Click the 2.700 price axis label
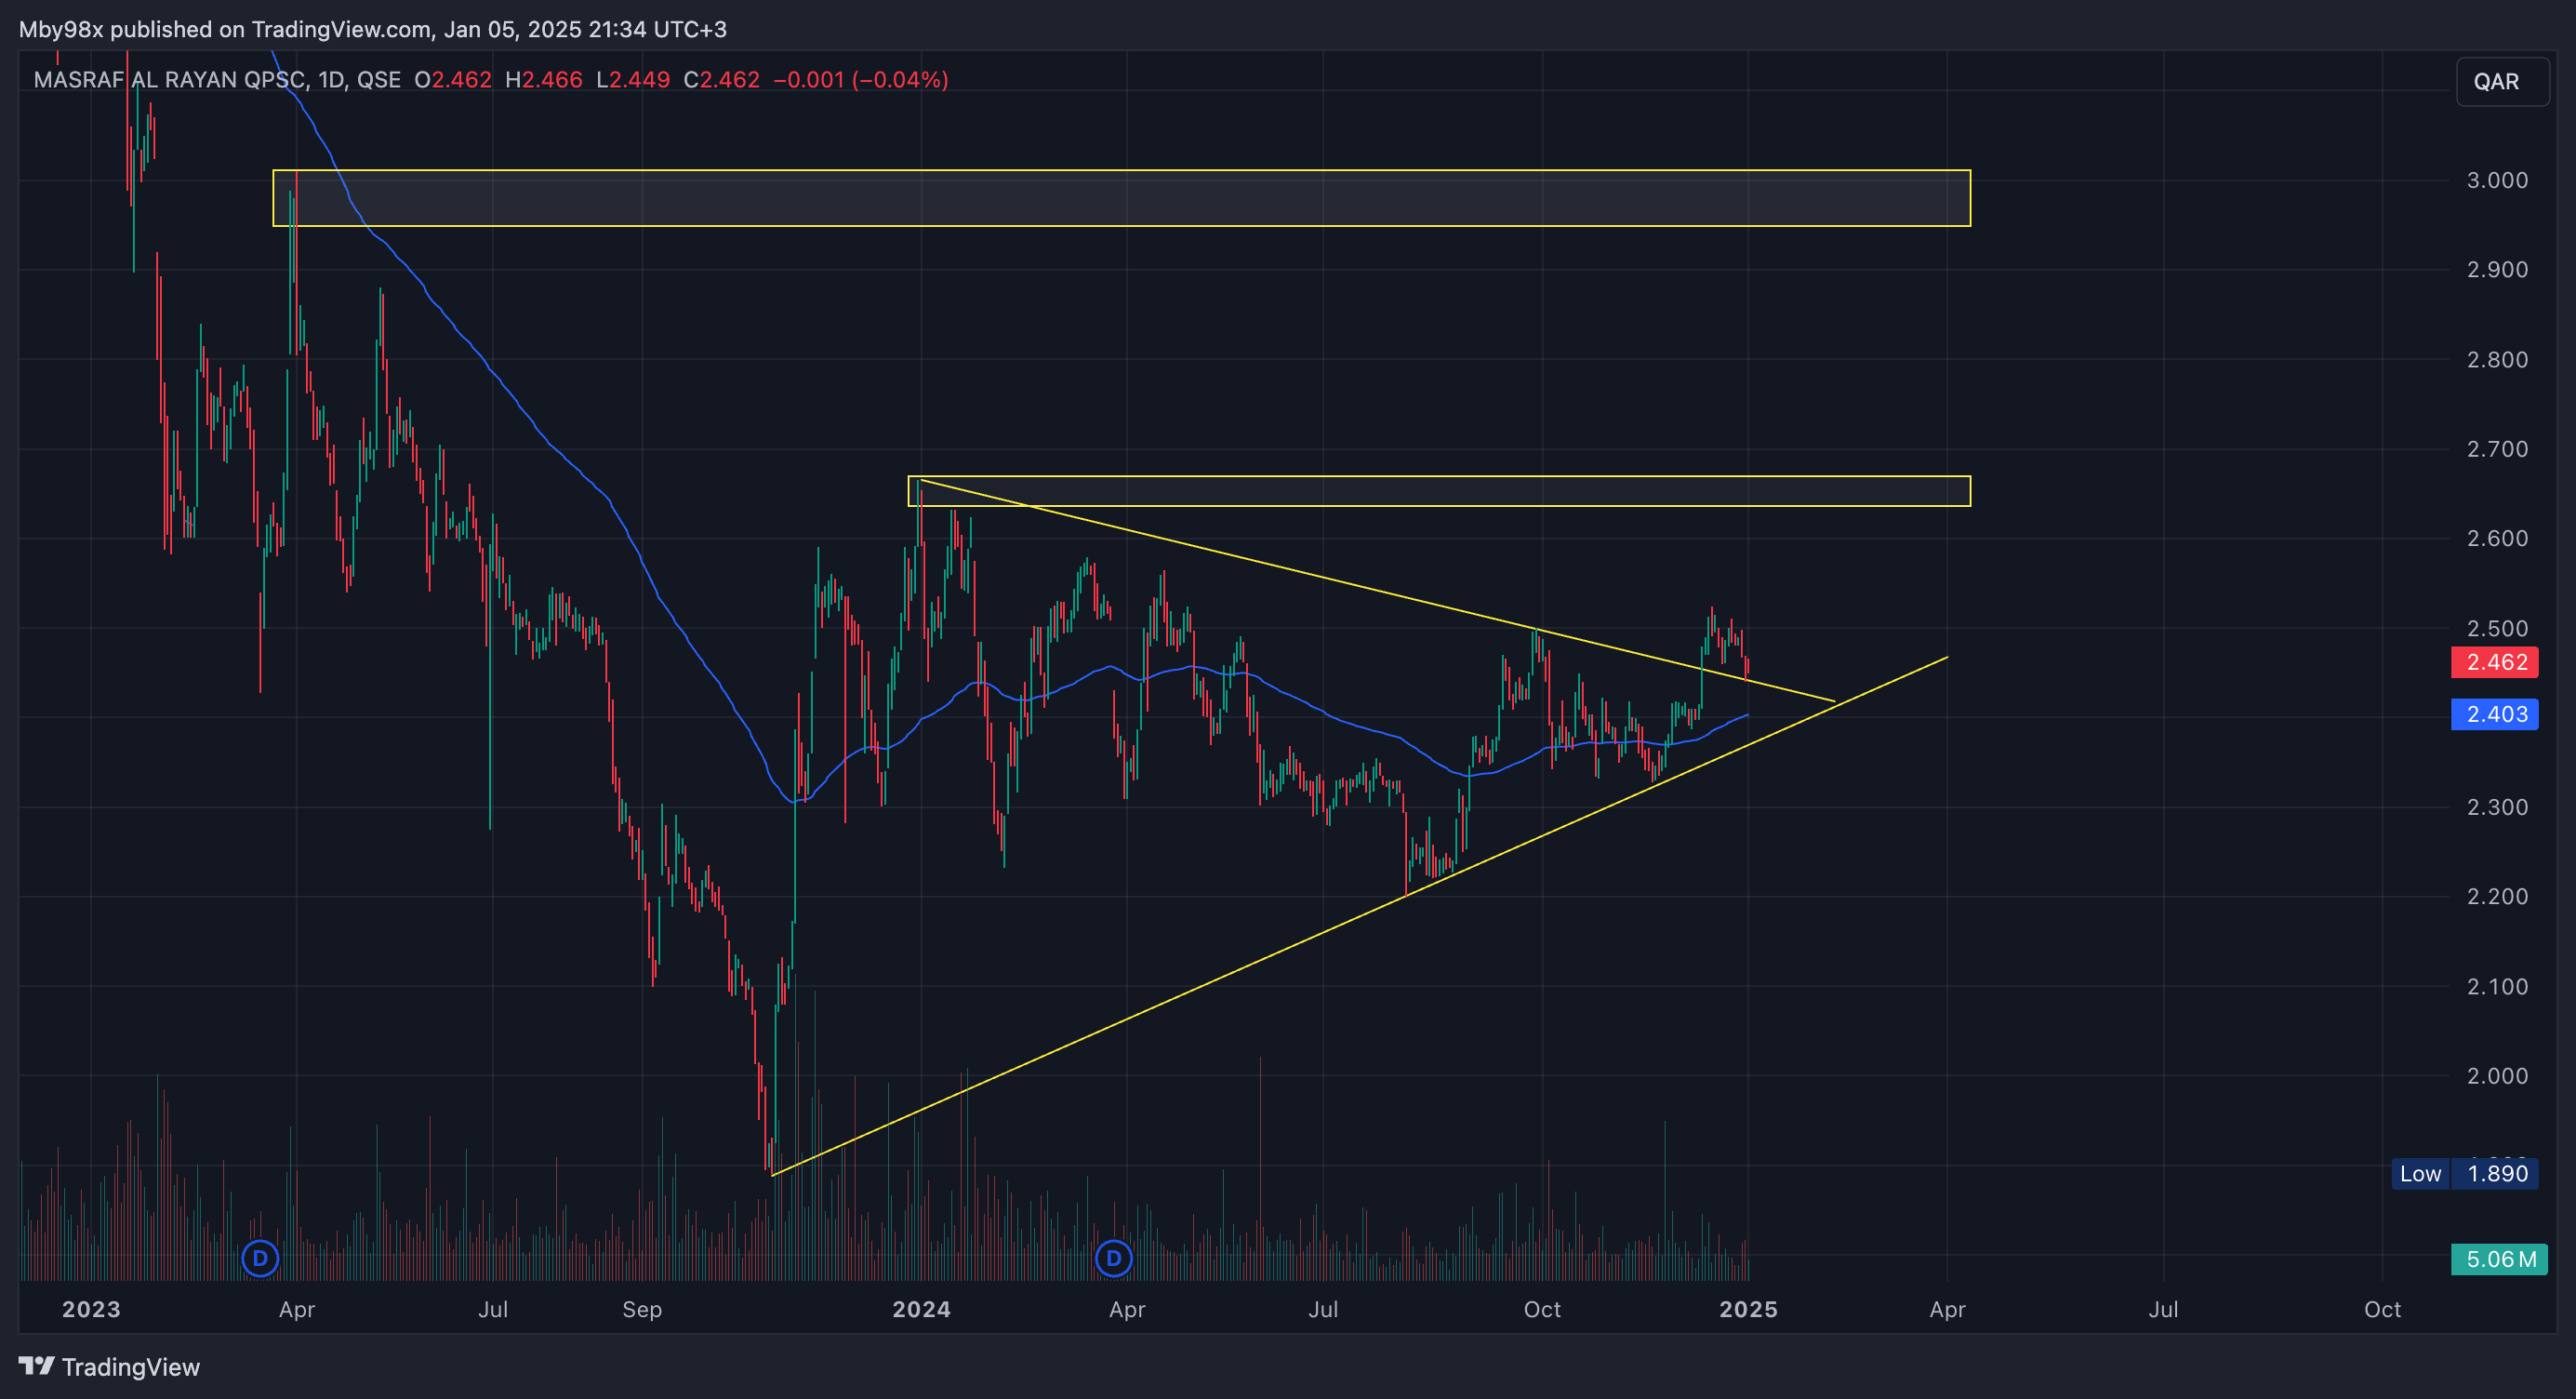Screen dimensions: 2576x1399 tap(2497, 449)
